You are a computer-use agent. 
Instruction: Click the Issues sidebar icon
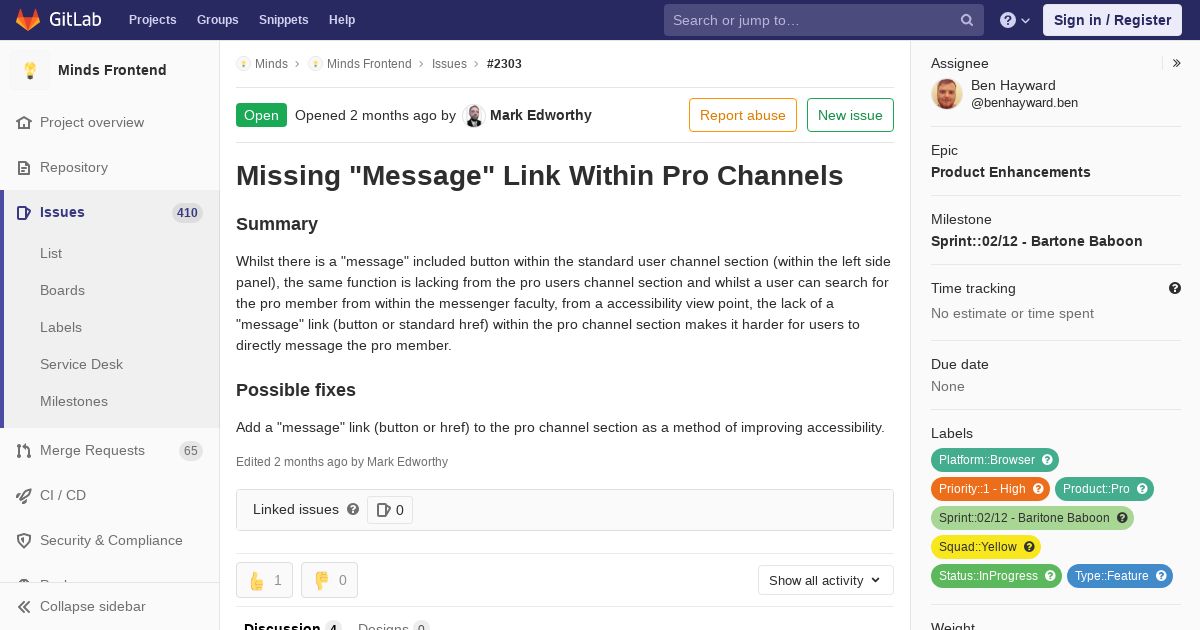24,212
